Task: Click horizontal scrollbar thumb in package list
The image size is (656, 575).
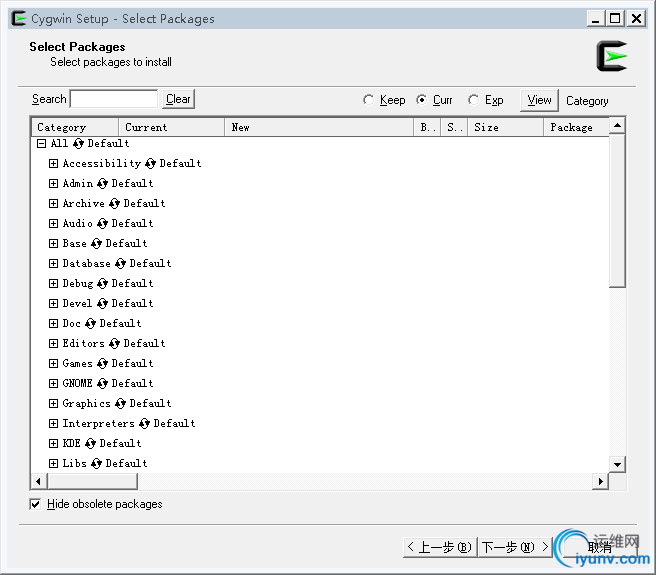Action: pyautogui.click(x=92, y=482)
